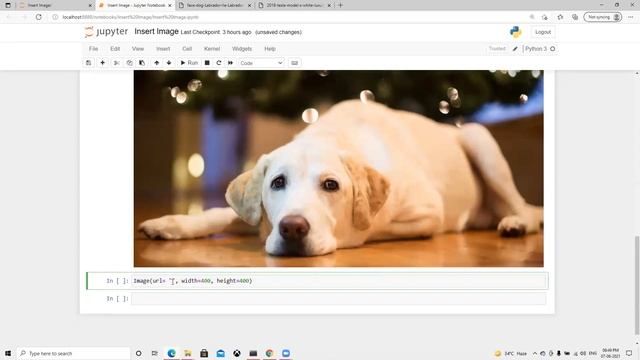Viewport: 640px width, 360px height.
Task: Open the File menu
Action: pyautogui.click(x=93, y=49)
